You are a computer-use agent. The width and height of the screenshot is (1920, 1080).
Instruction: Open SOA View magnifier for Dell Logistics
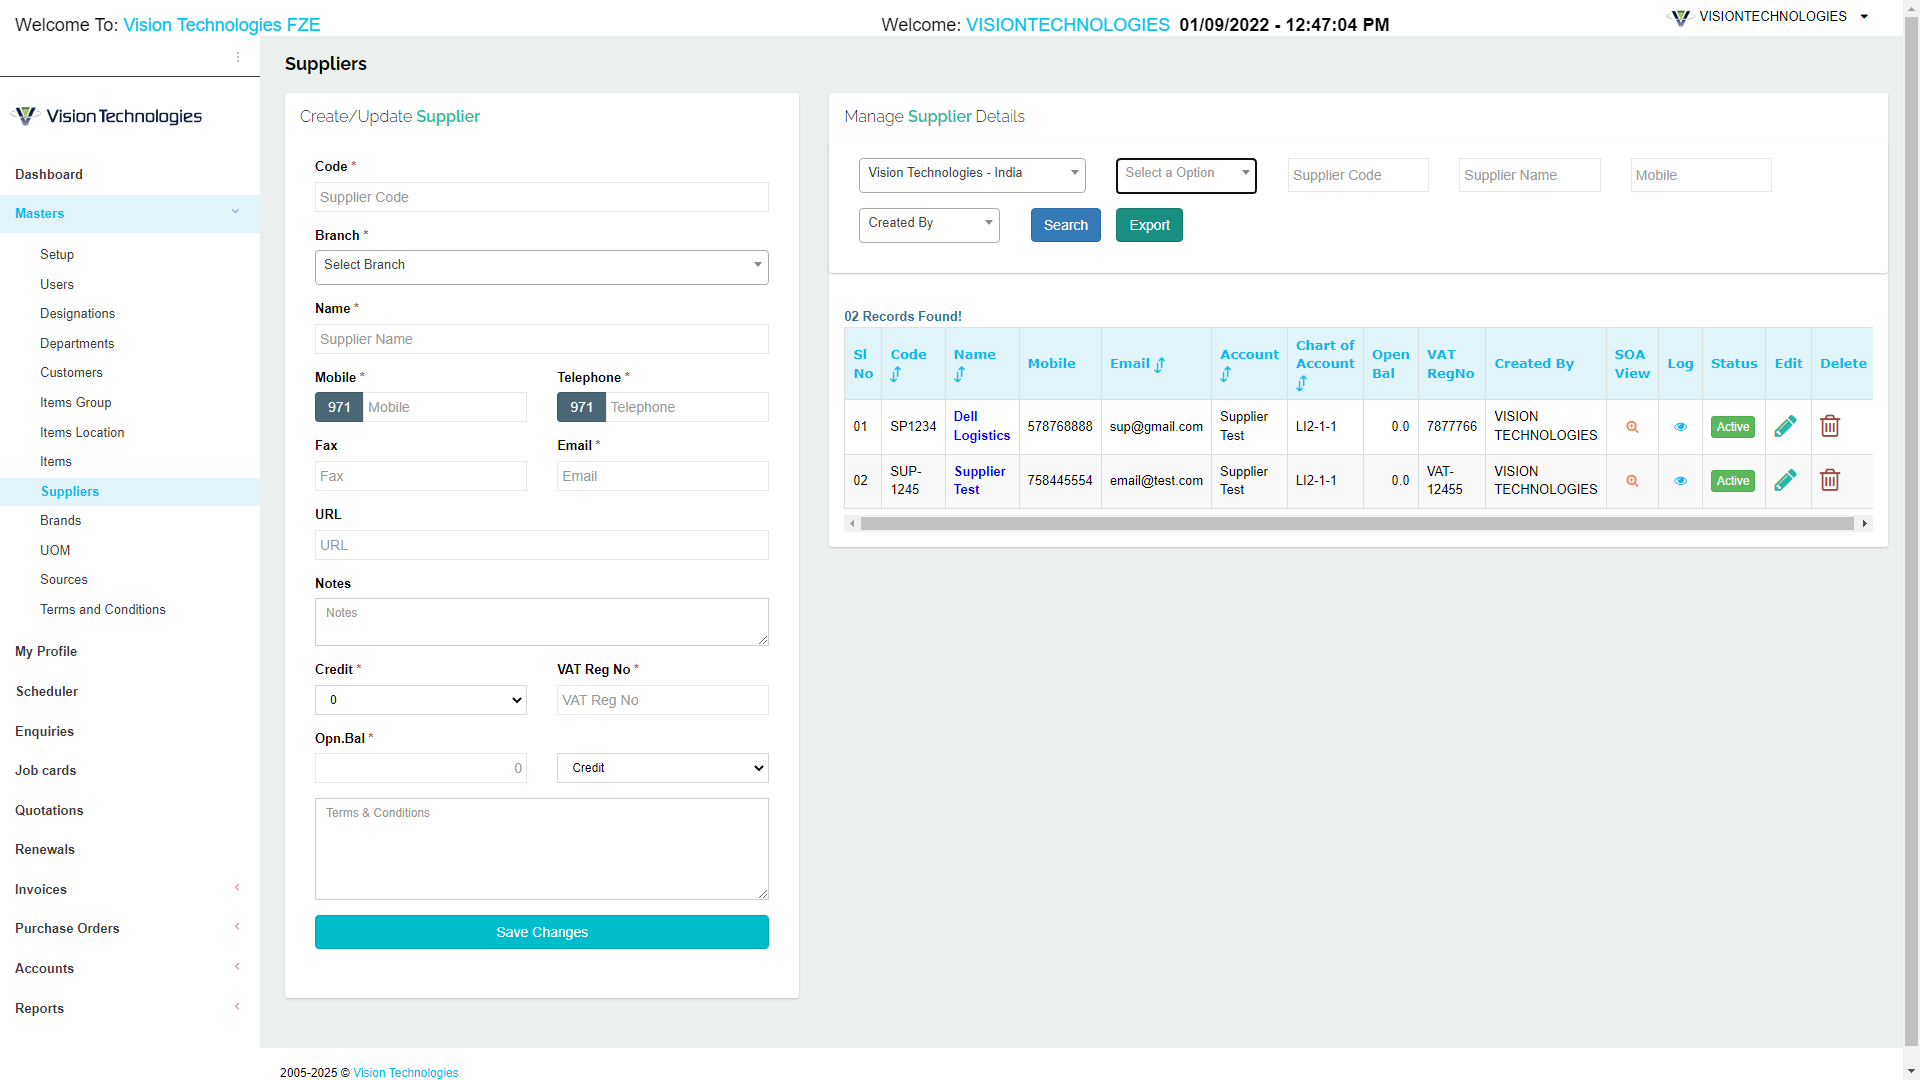pyautogui.click(x=1632, y=426)
